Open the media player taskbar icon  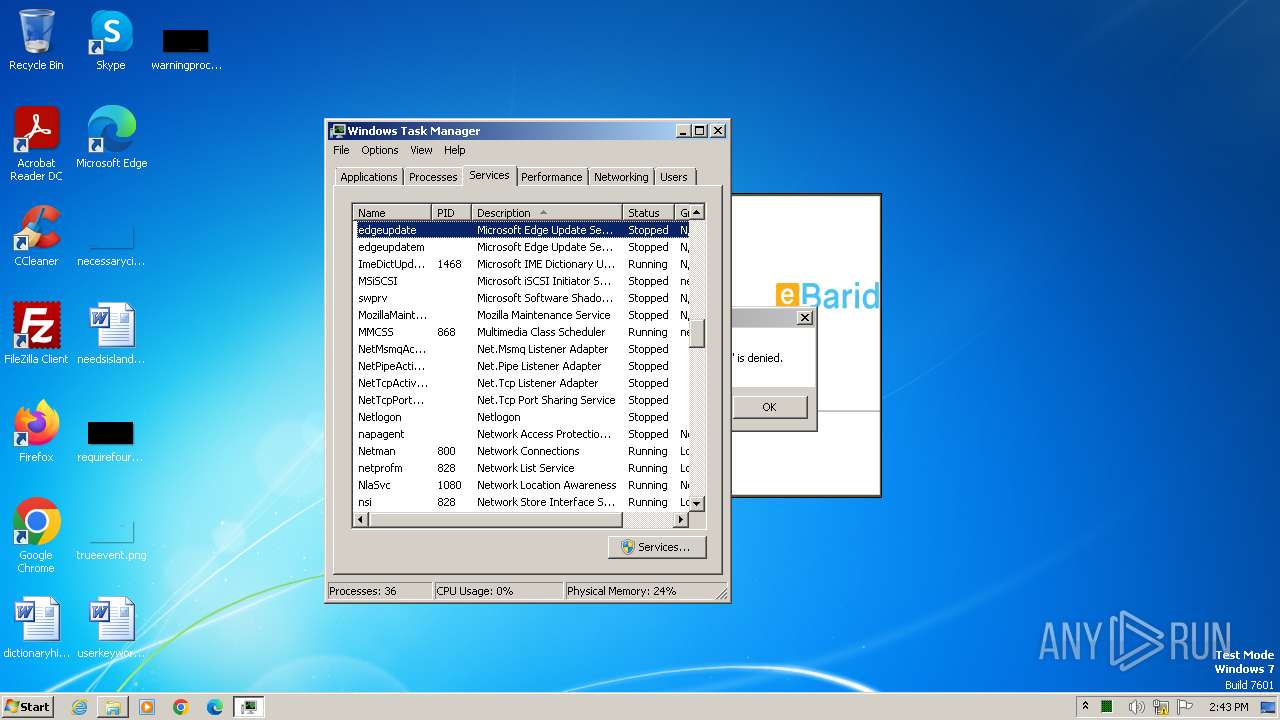[147, 707]
